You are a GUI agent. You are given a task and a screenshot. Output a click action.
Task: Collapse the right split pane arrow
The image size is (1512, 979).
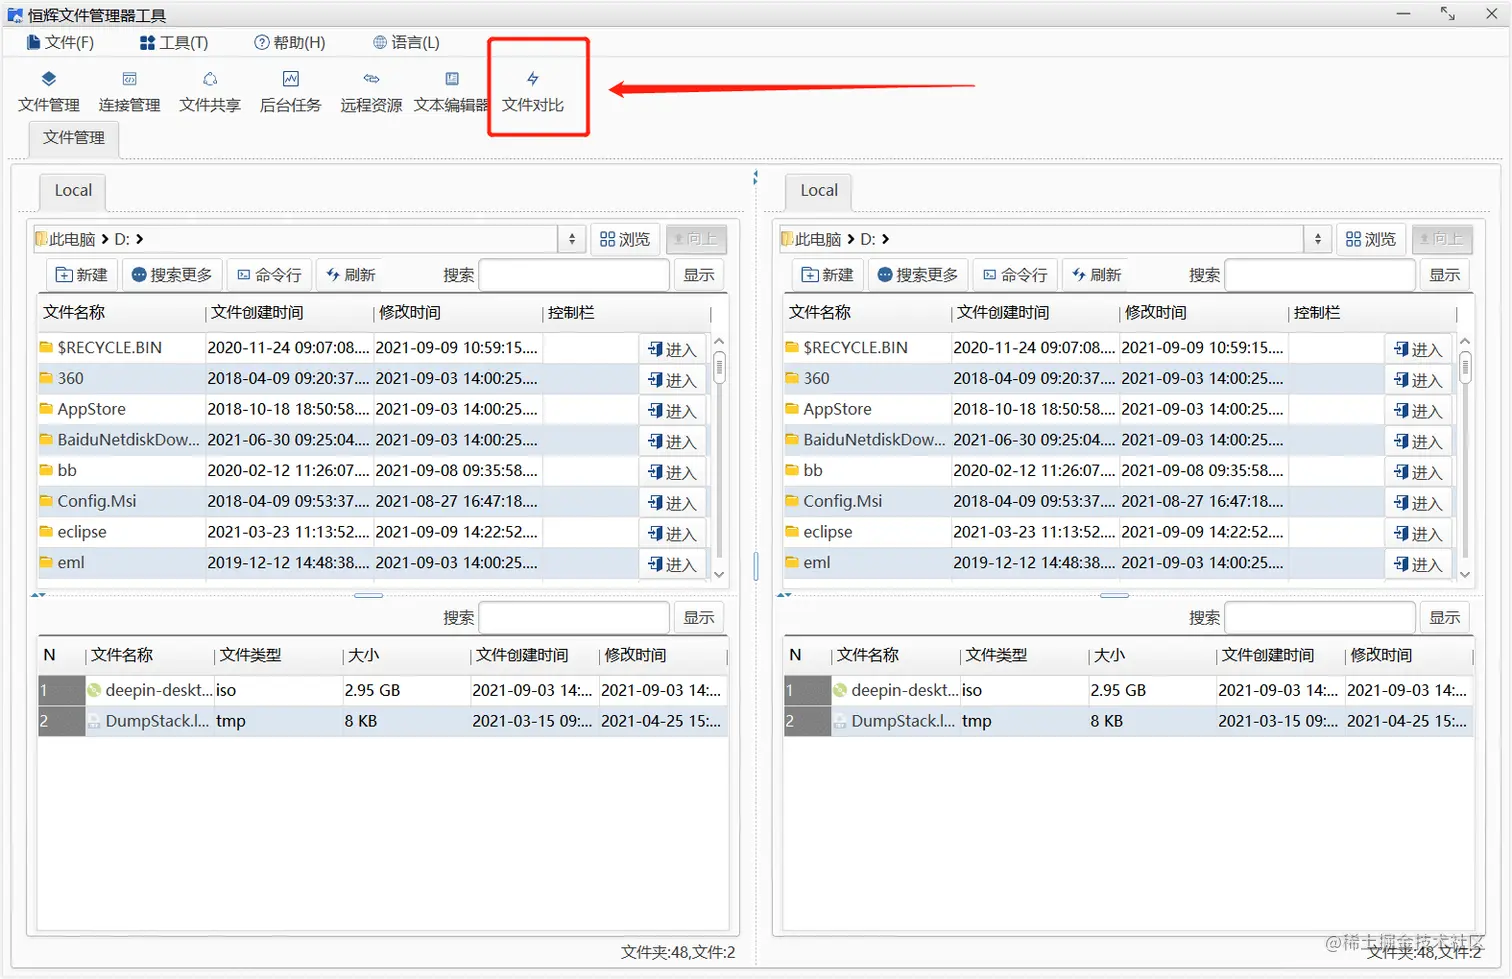785,595
